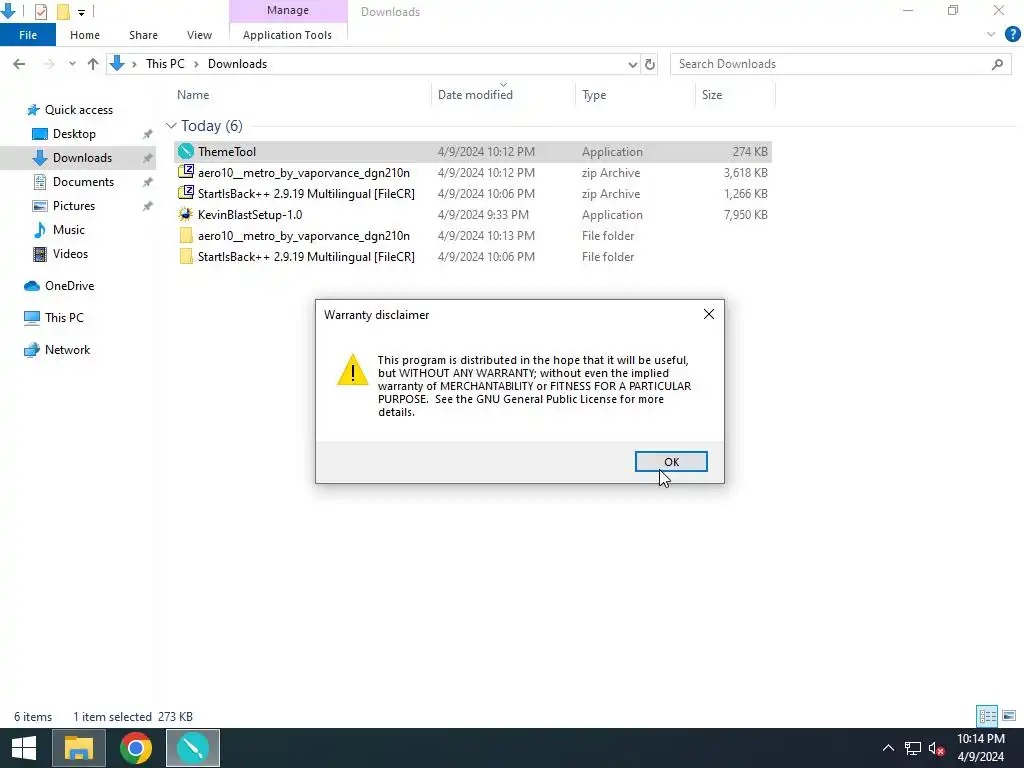Show hidden system tray icons
Image resolution: width=1024 pixels, height=768 pixels.
(888, 748)
